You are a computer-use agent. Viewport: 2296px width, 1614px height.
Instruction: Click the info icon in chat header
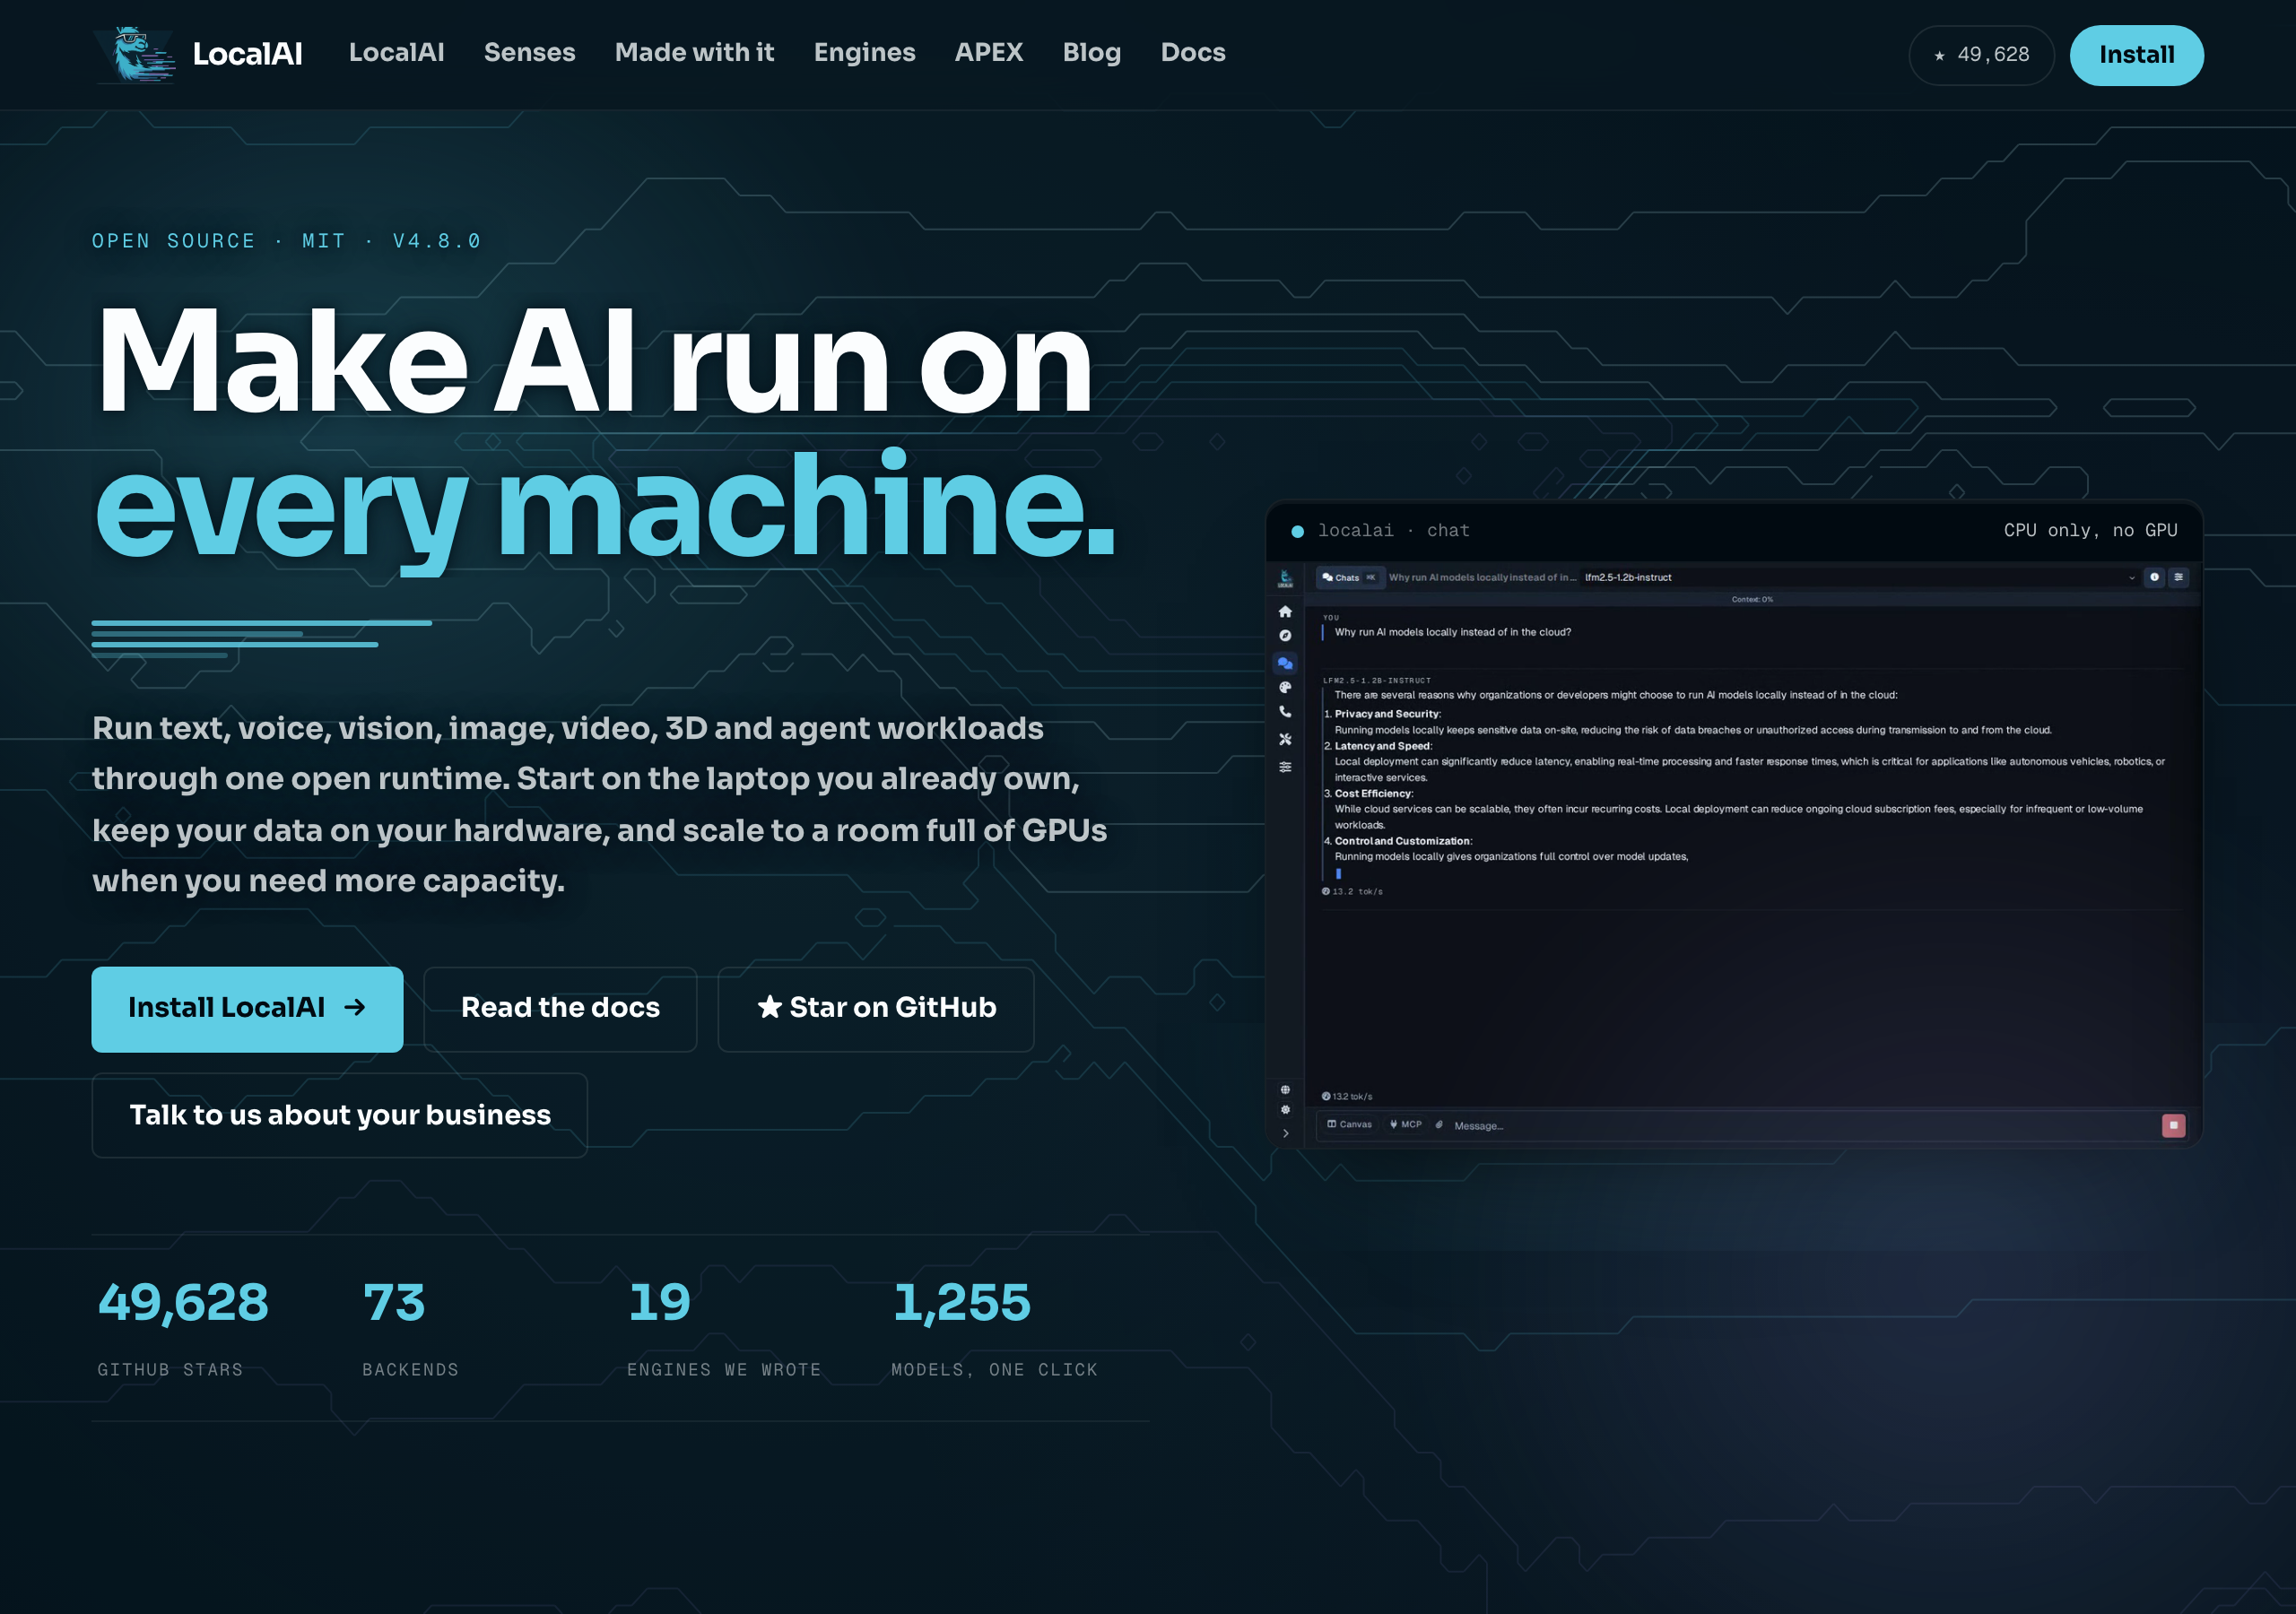pos(2154,577)
